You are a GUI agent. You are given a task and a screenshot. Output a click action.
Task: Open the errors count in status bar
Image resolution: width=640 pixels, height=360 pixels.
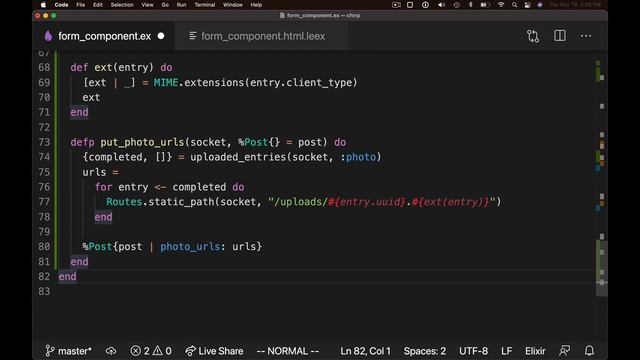click(140, 351)
